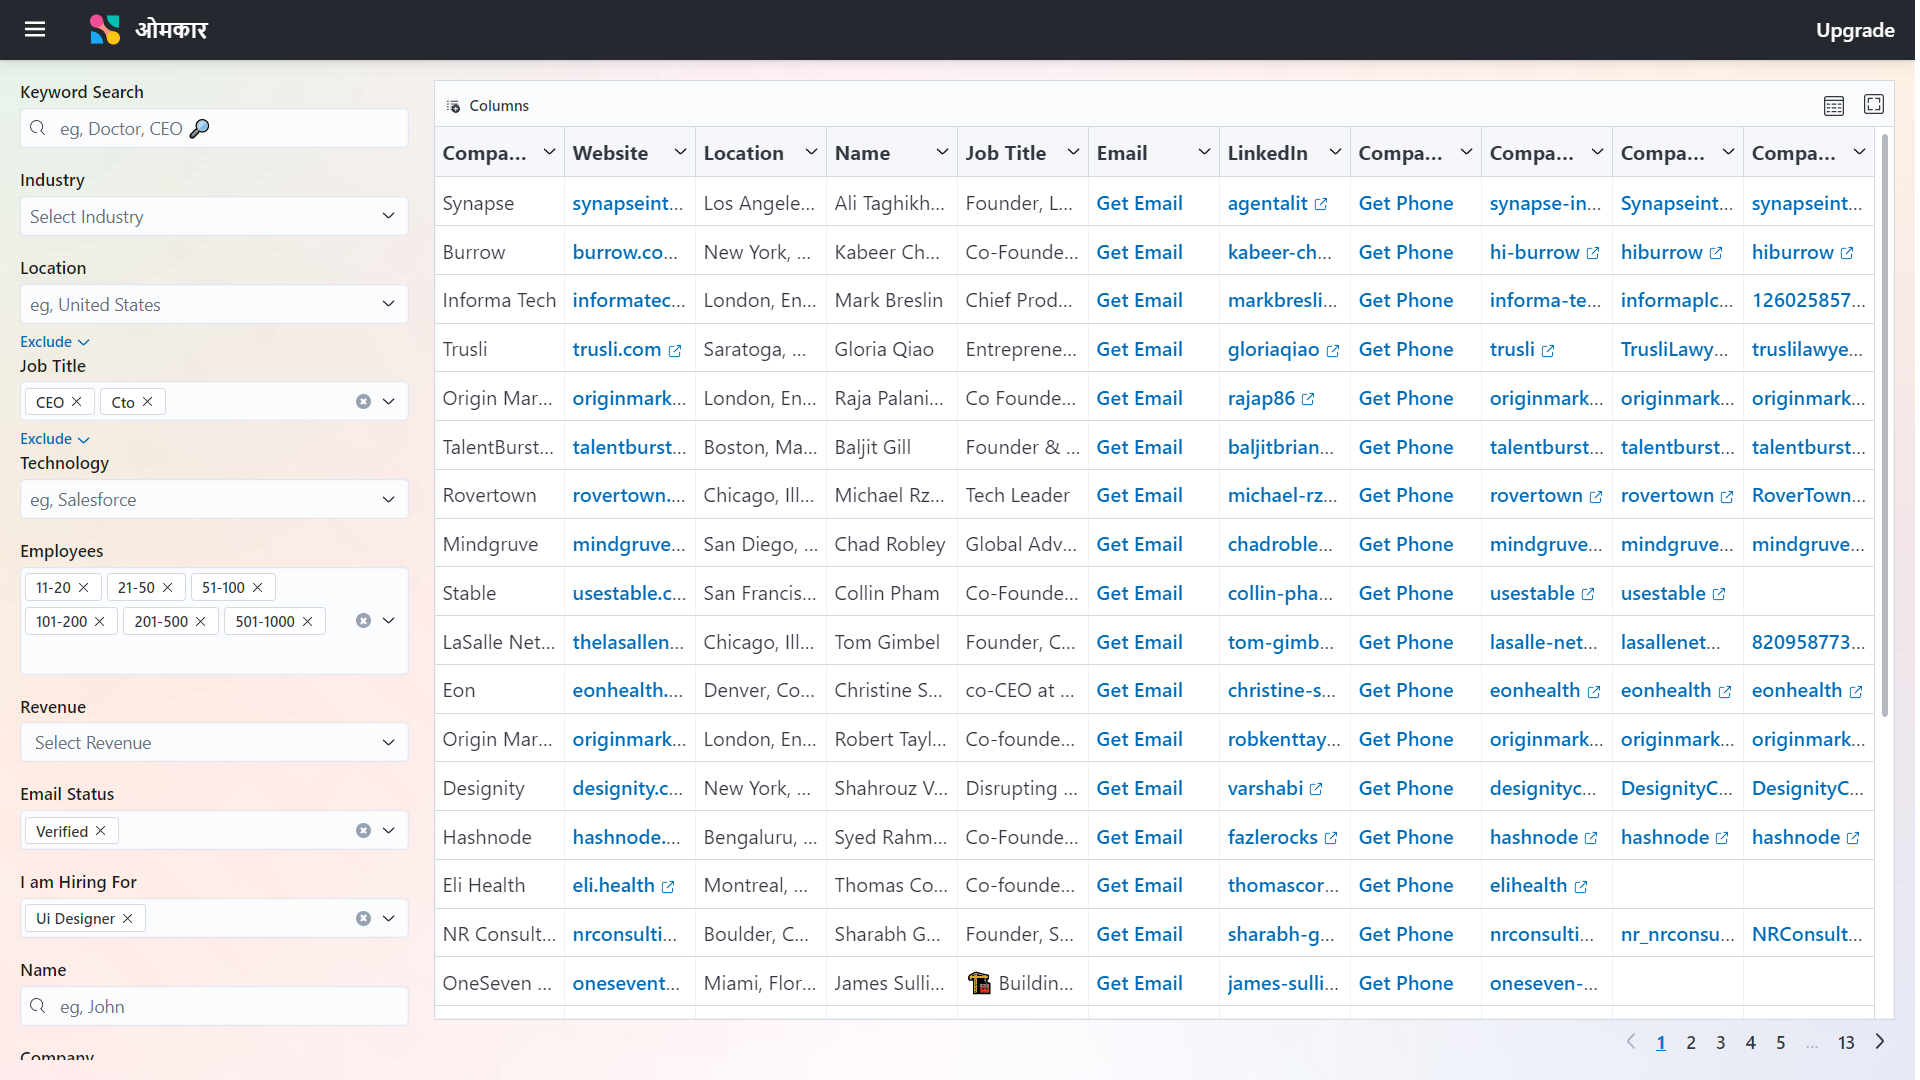Image resolution: width=1920 pixels, height=1080 pixels.
Task: Expand the Job Title dropdown arrow
Action: 389,402
